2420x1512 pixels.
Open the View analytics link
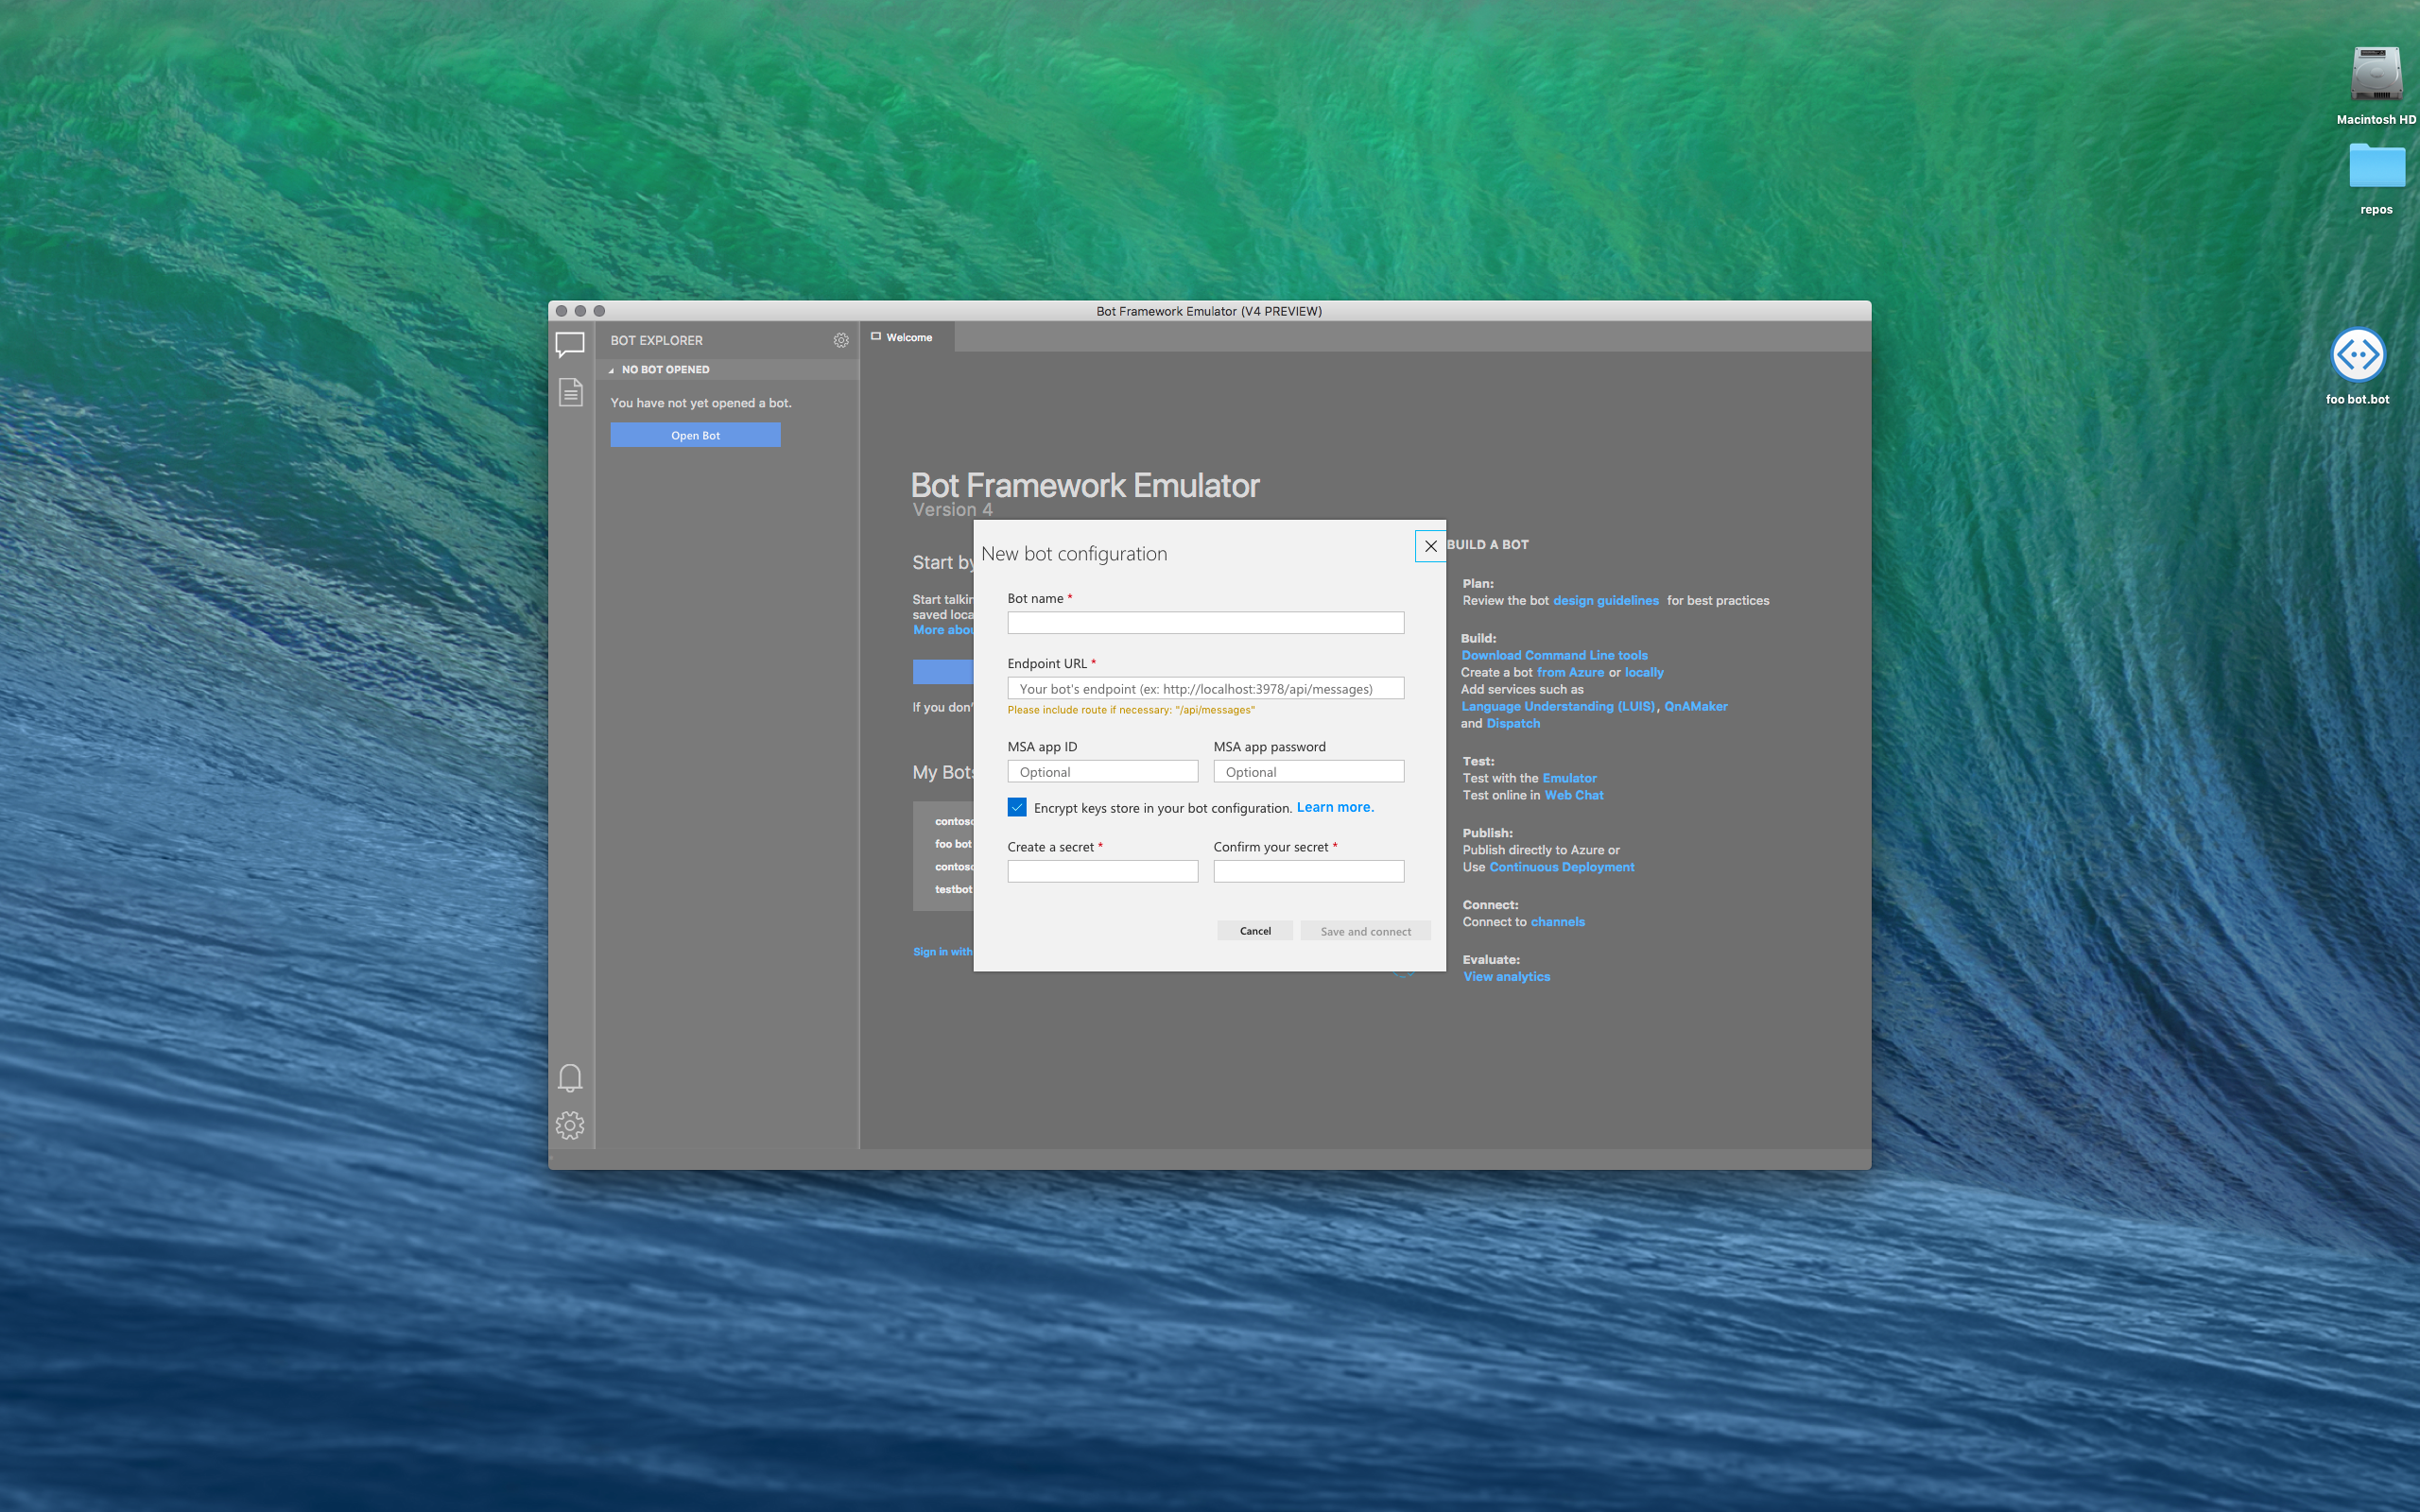click(x=1506, y=977)
